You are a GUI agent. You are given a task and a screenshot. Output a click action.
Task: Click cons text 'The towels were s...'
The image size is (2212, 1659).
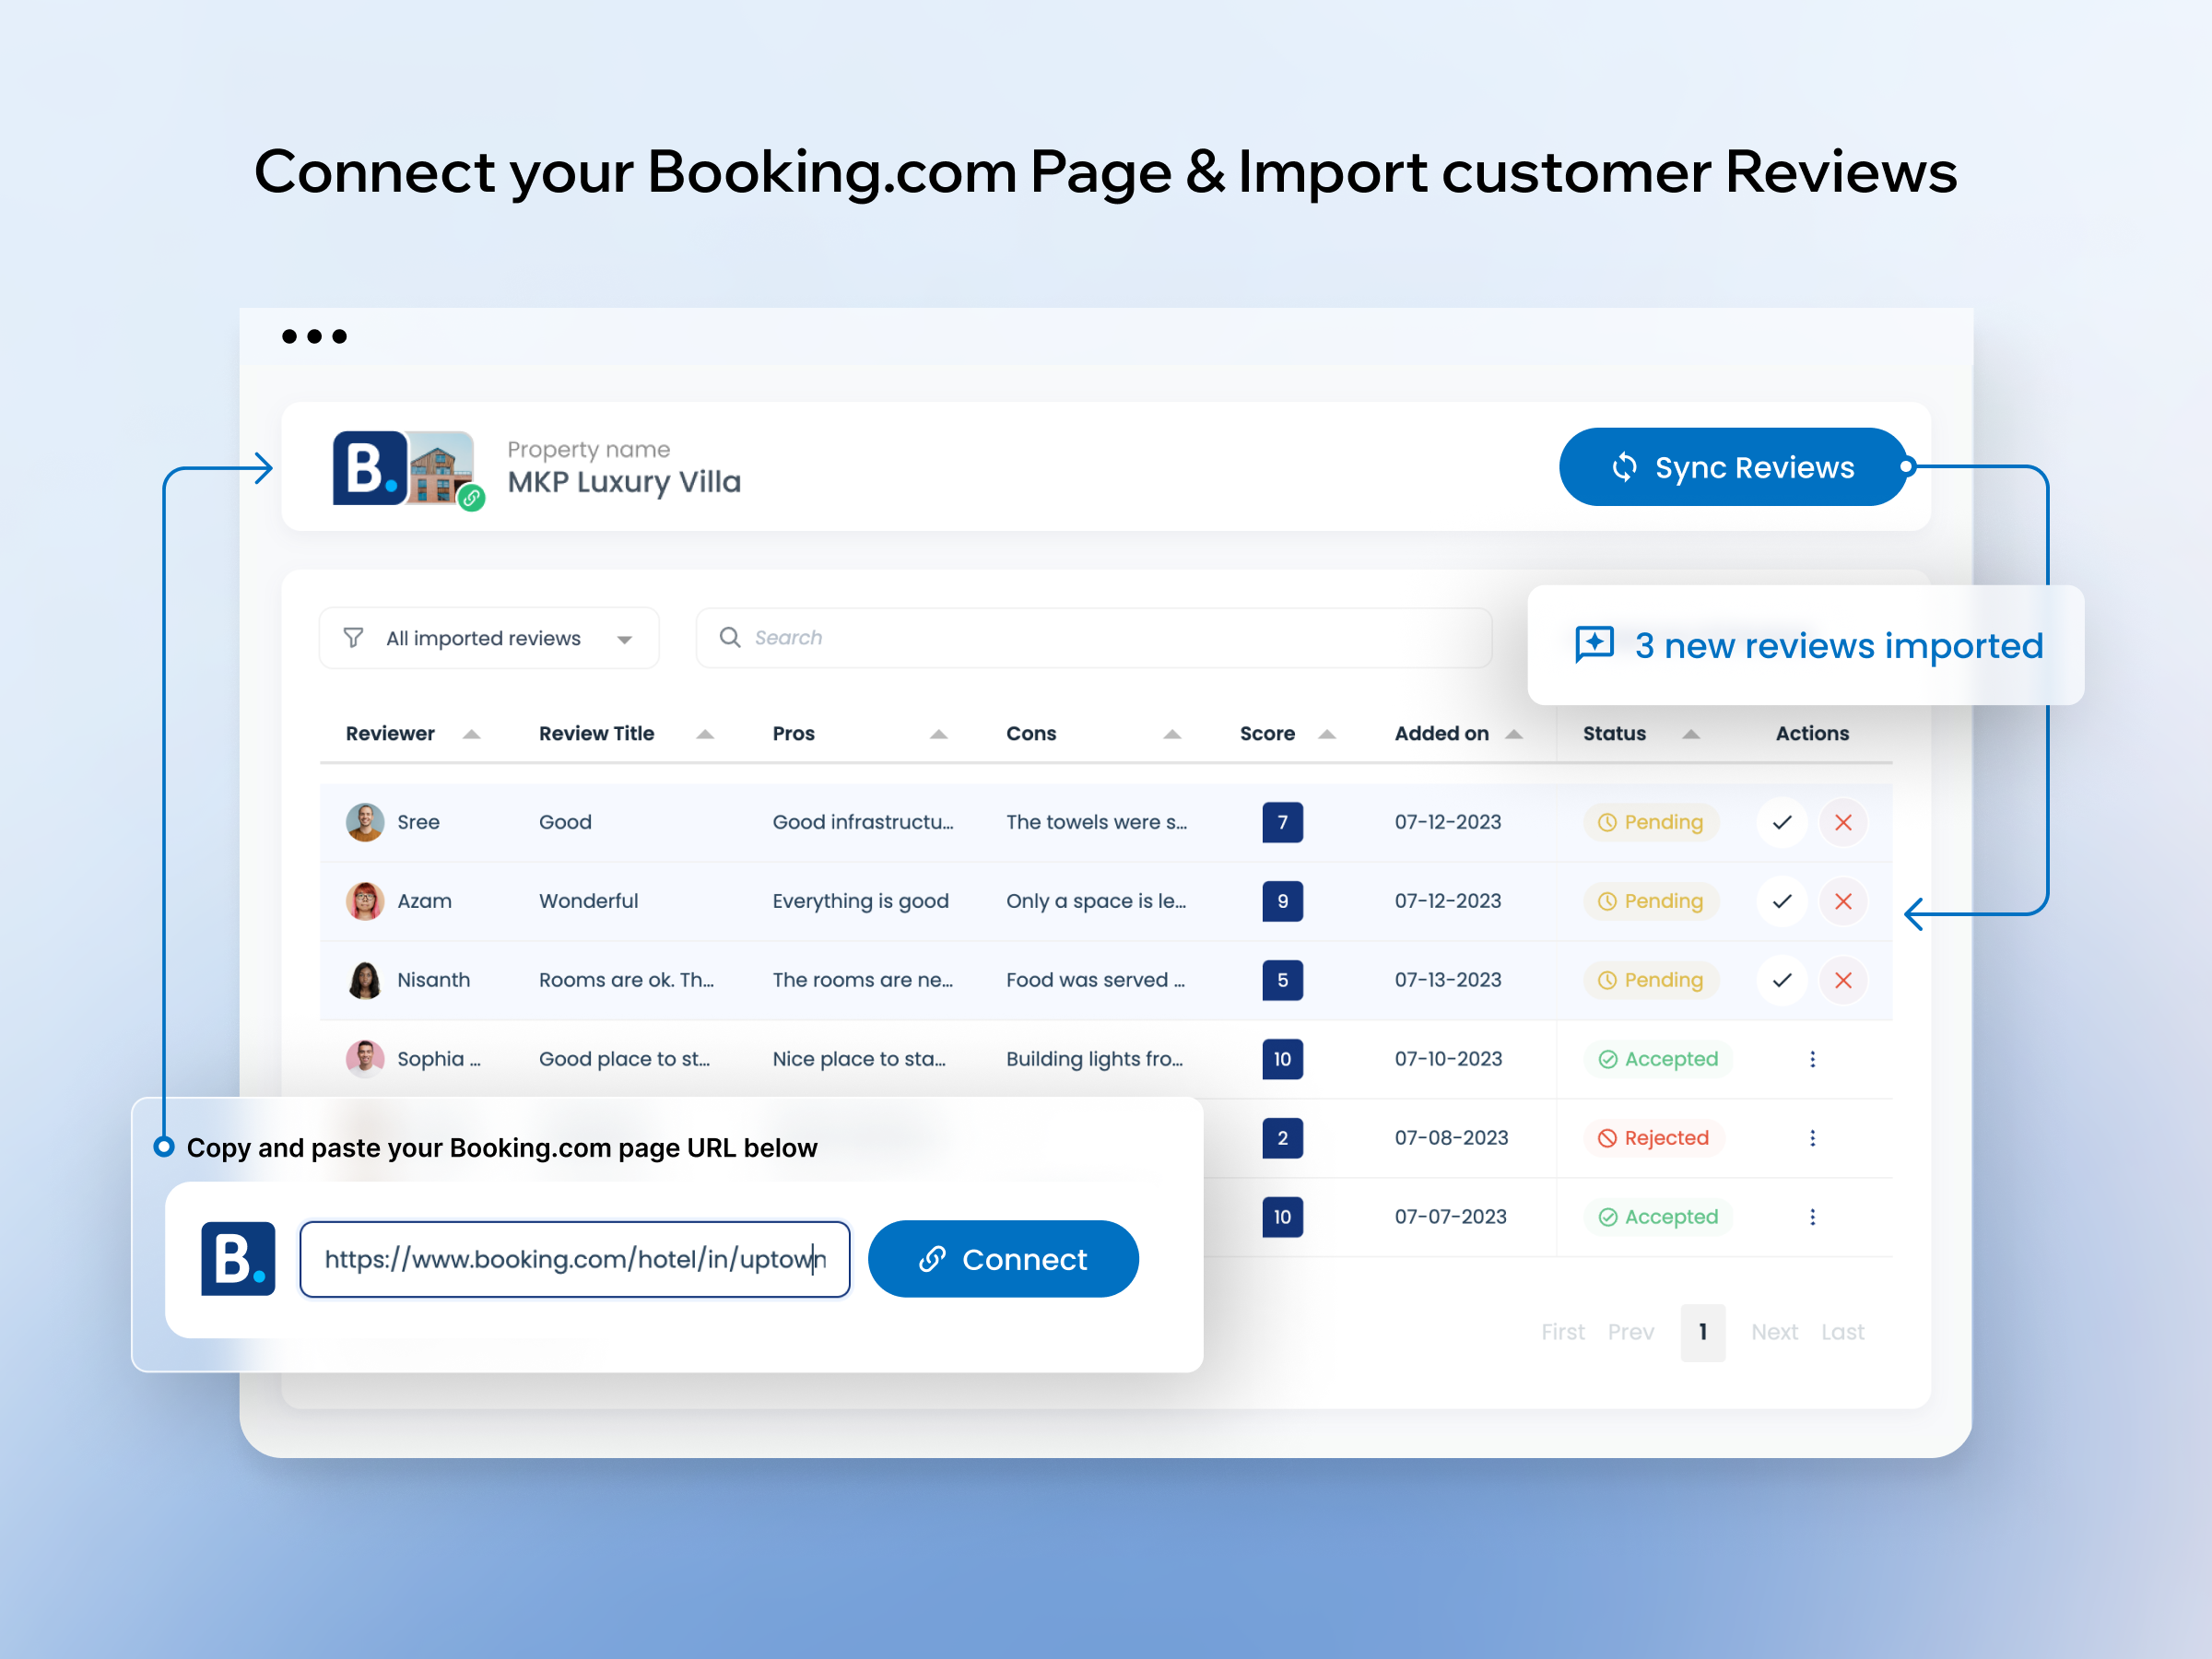point(1097,822)
